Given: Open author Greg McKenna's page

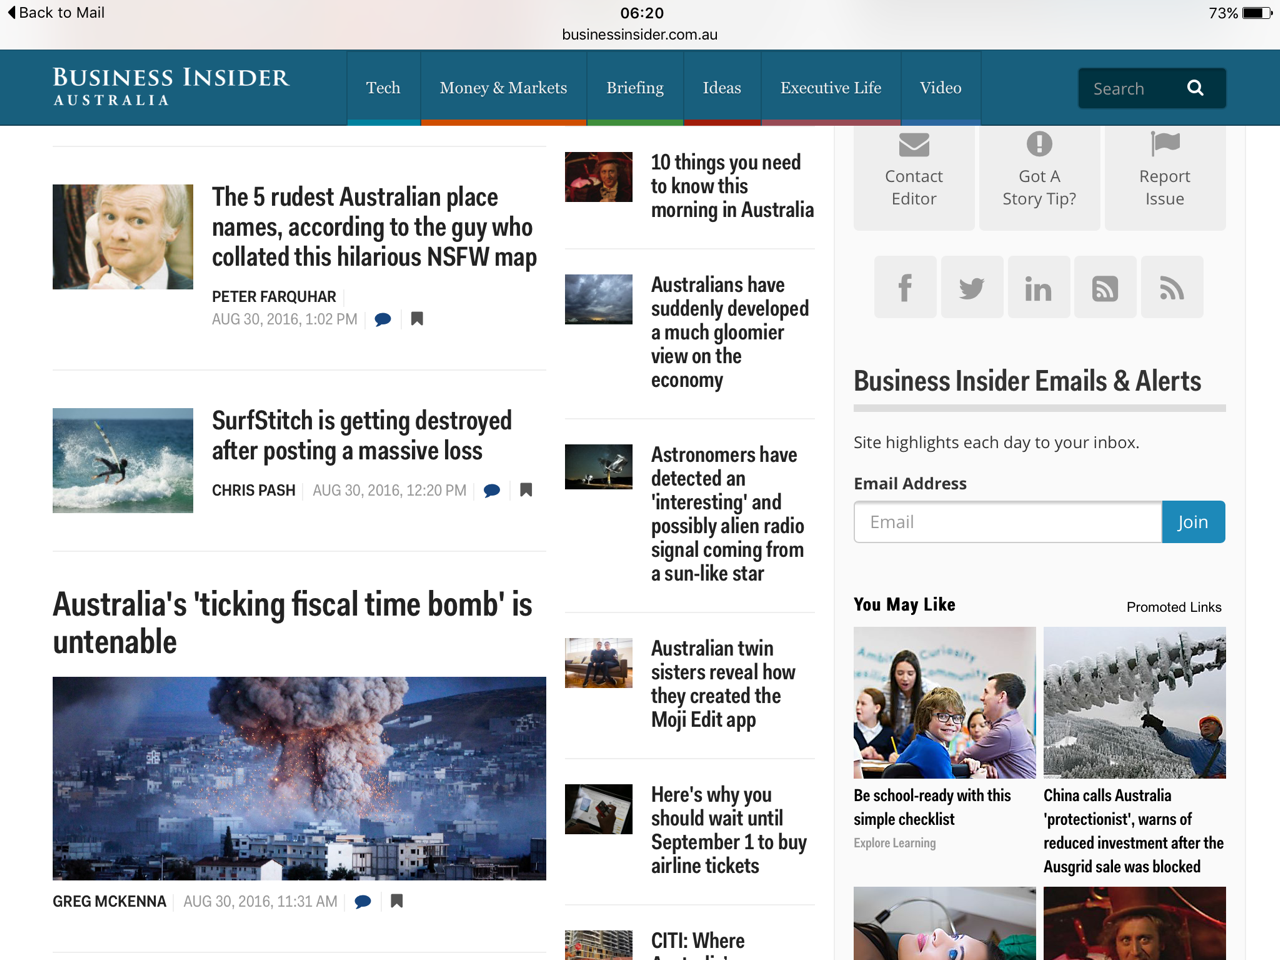Looking at the screenshot, I should 109,902.
